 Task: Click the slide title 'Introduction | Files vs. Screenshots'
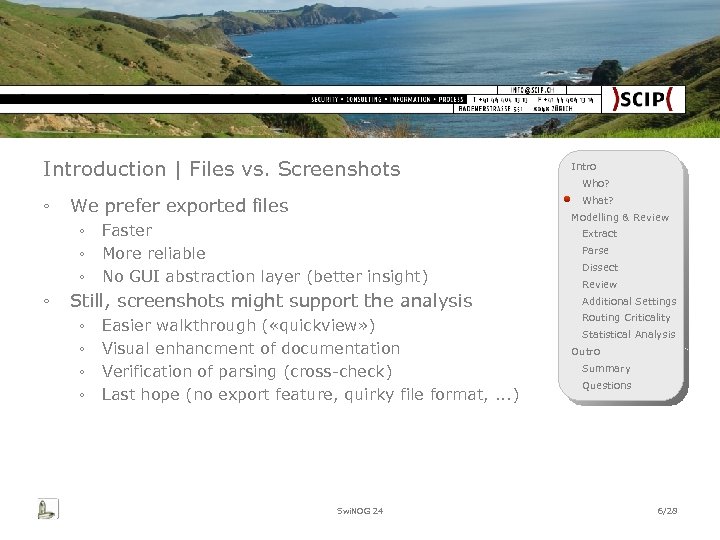pos(222,169)
